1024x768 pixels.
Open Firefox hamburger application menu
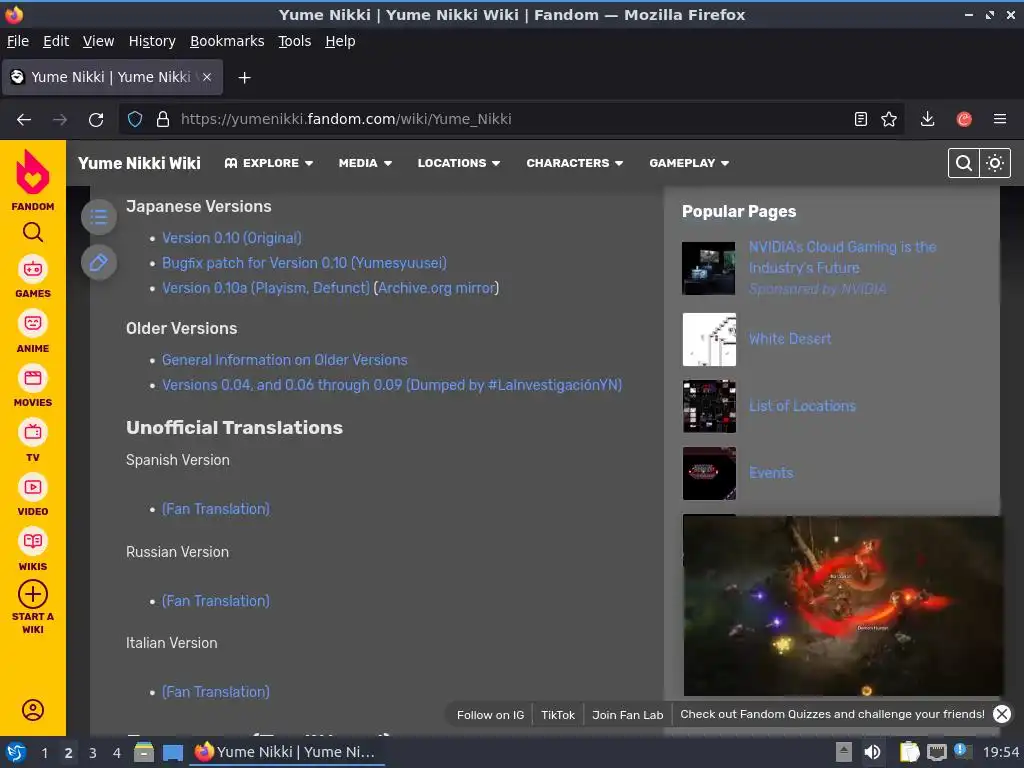[1000, 119]
